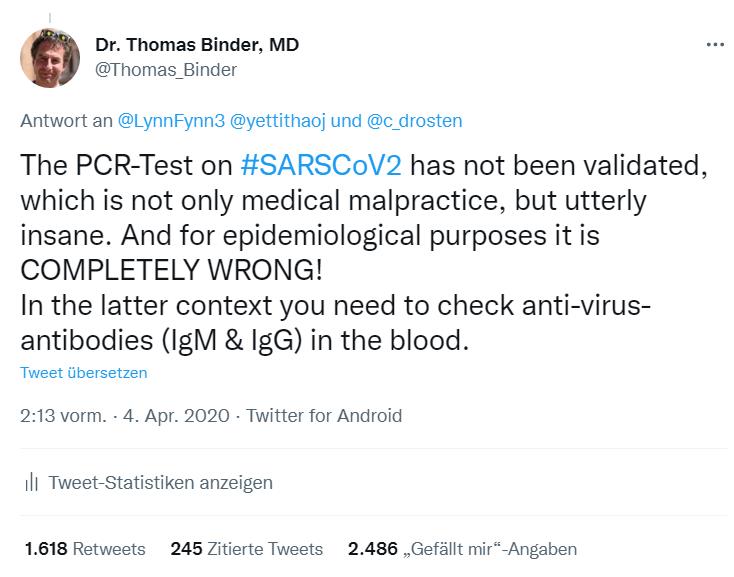Click the tweet text starting 'The PCR-Test'
The image size is (734, 577).
click(x=130, y=165)
